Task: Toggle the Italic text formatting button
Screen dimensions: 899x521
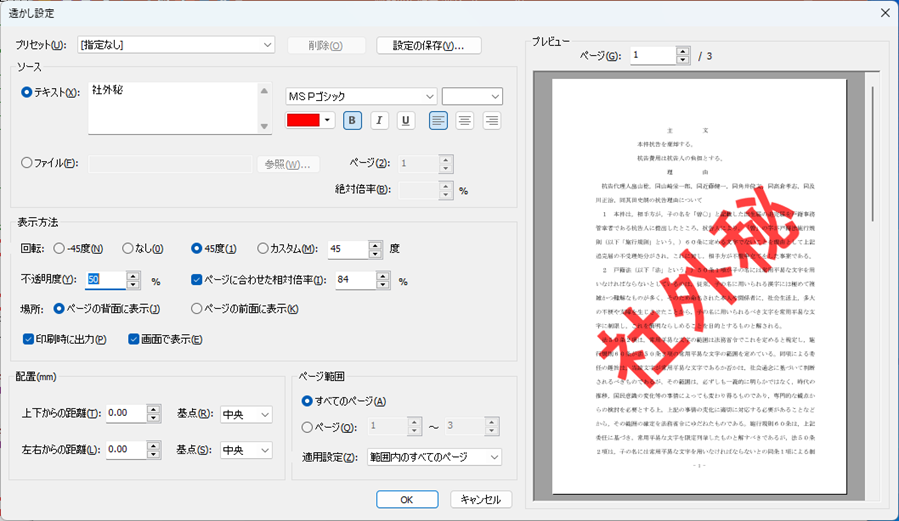Action: tap(379, 121)
